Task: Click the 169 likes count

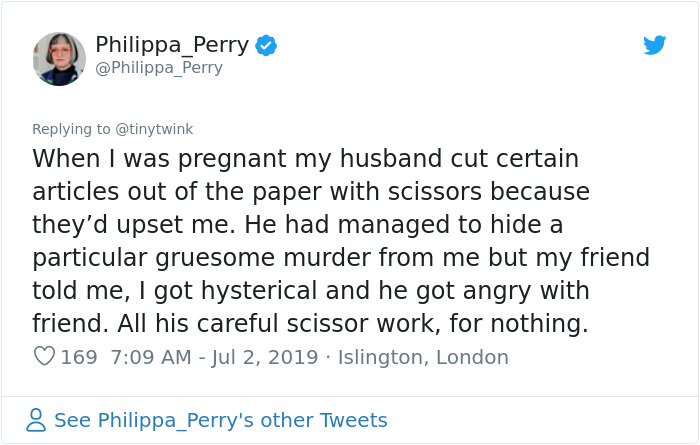Action: (x=79, y=357)
